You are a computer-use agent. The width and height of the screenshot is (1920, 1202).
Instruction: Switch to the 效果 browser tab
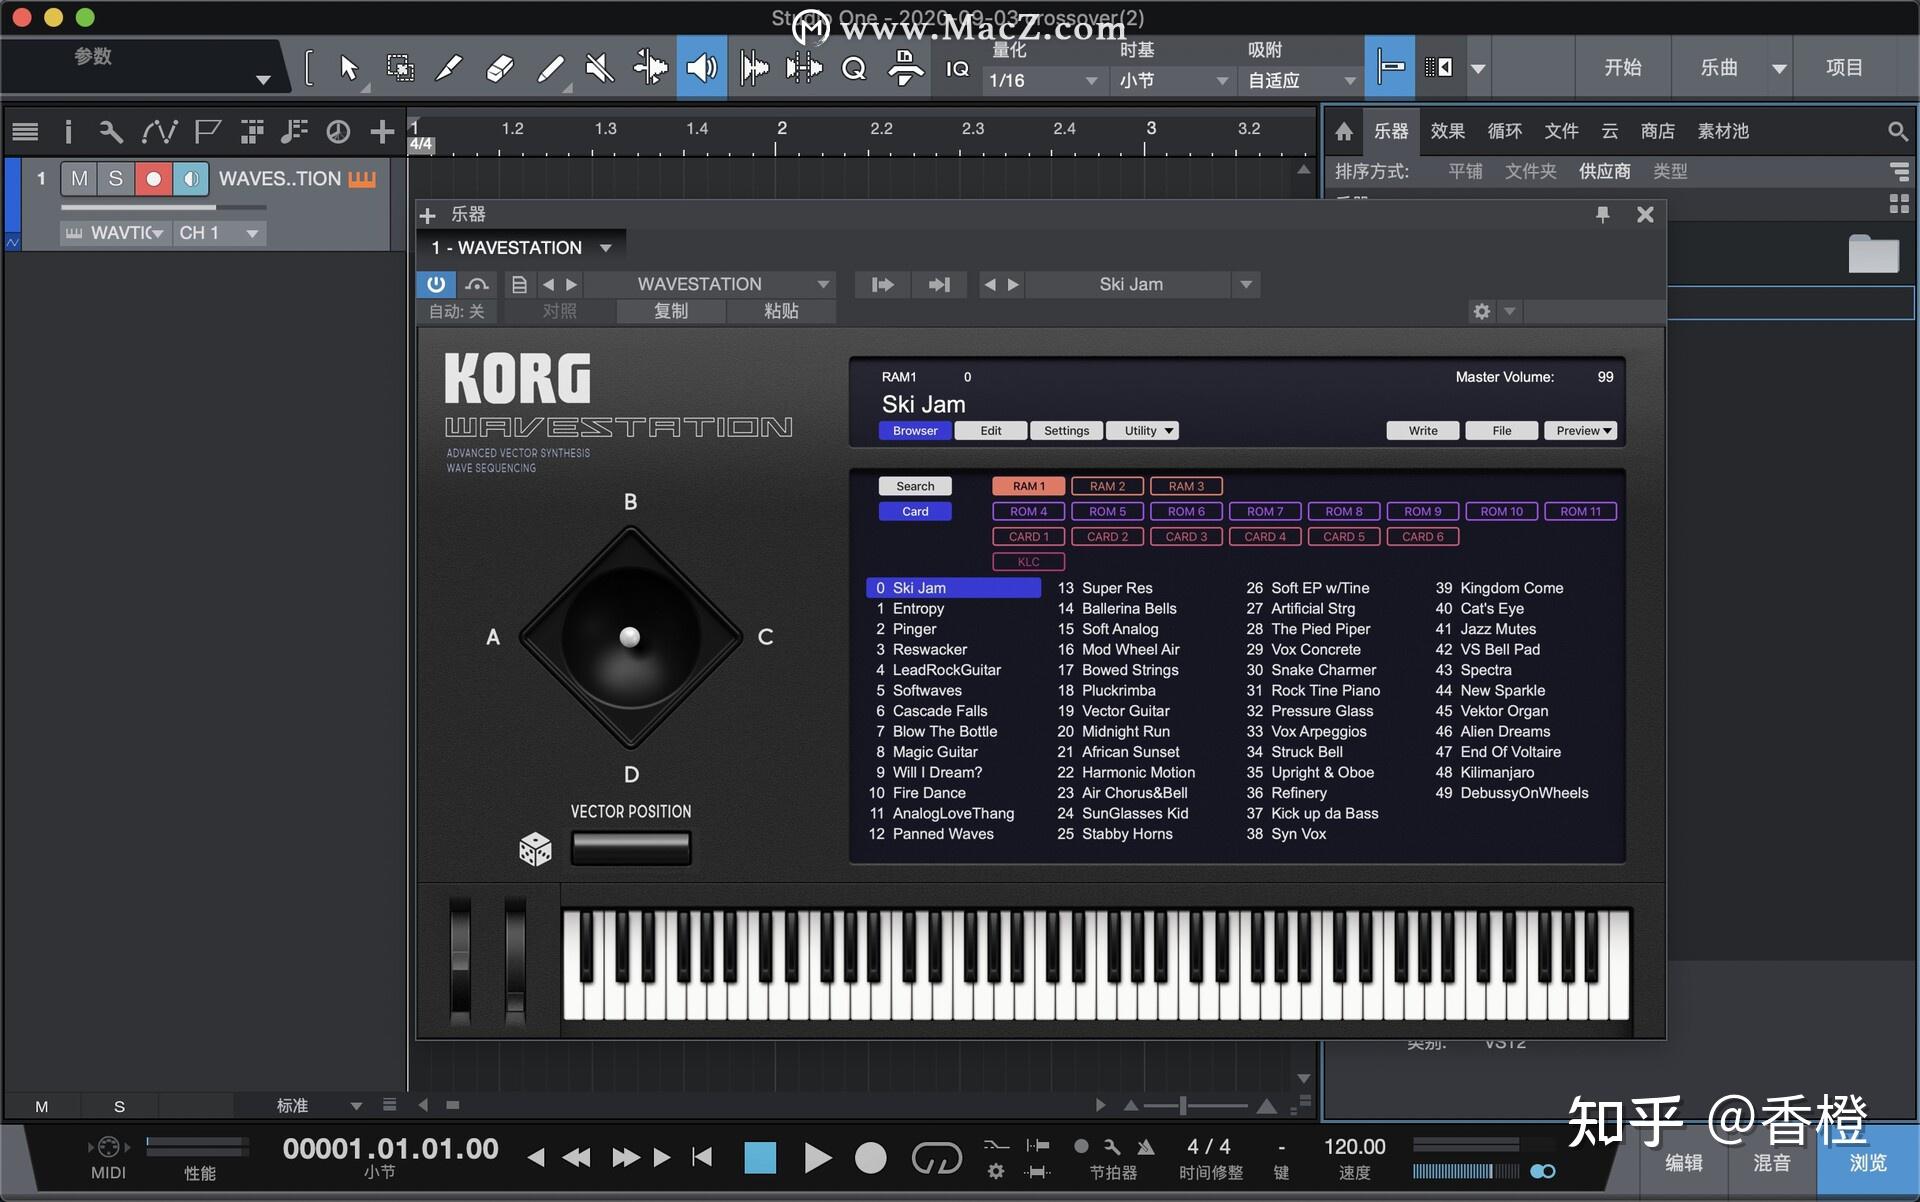coord(1447,131)
